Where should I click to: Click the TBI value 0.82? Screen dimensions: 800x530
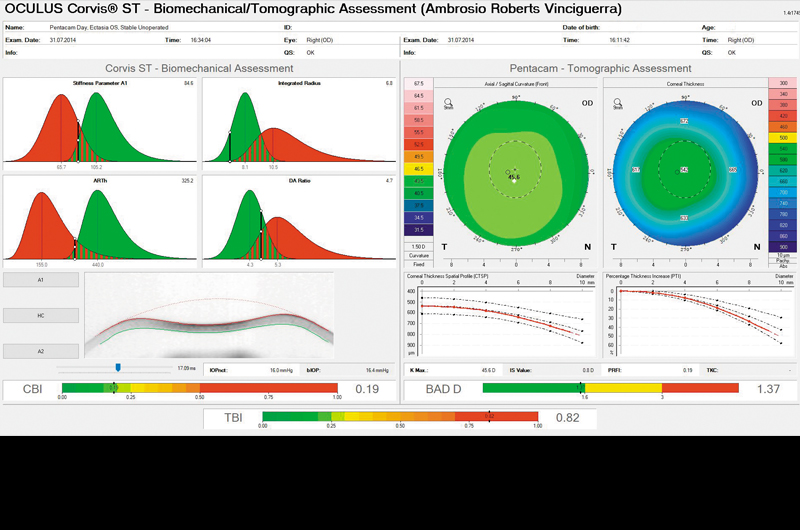(567, 417)
